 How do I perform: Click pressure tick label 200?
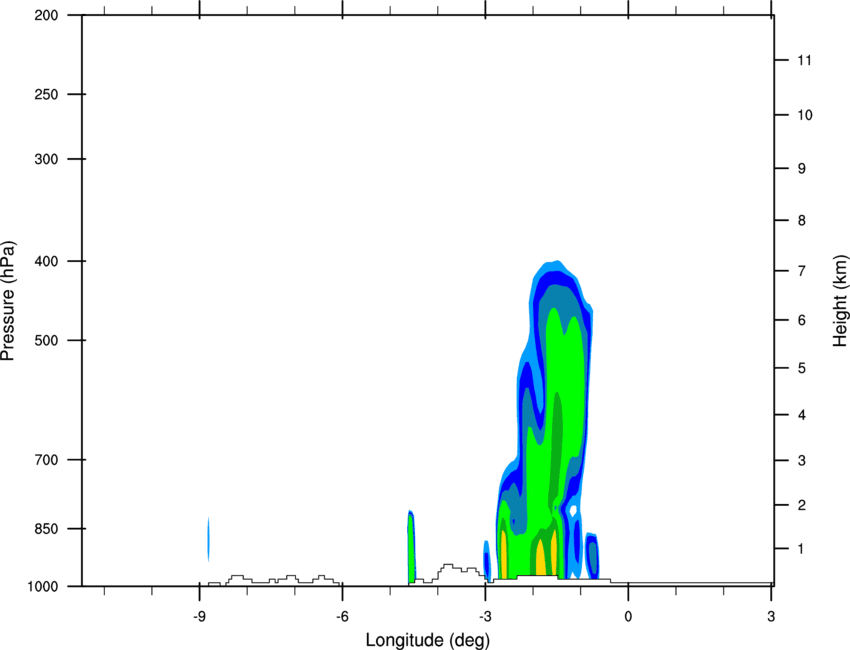[47, 15]
